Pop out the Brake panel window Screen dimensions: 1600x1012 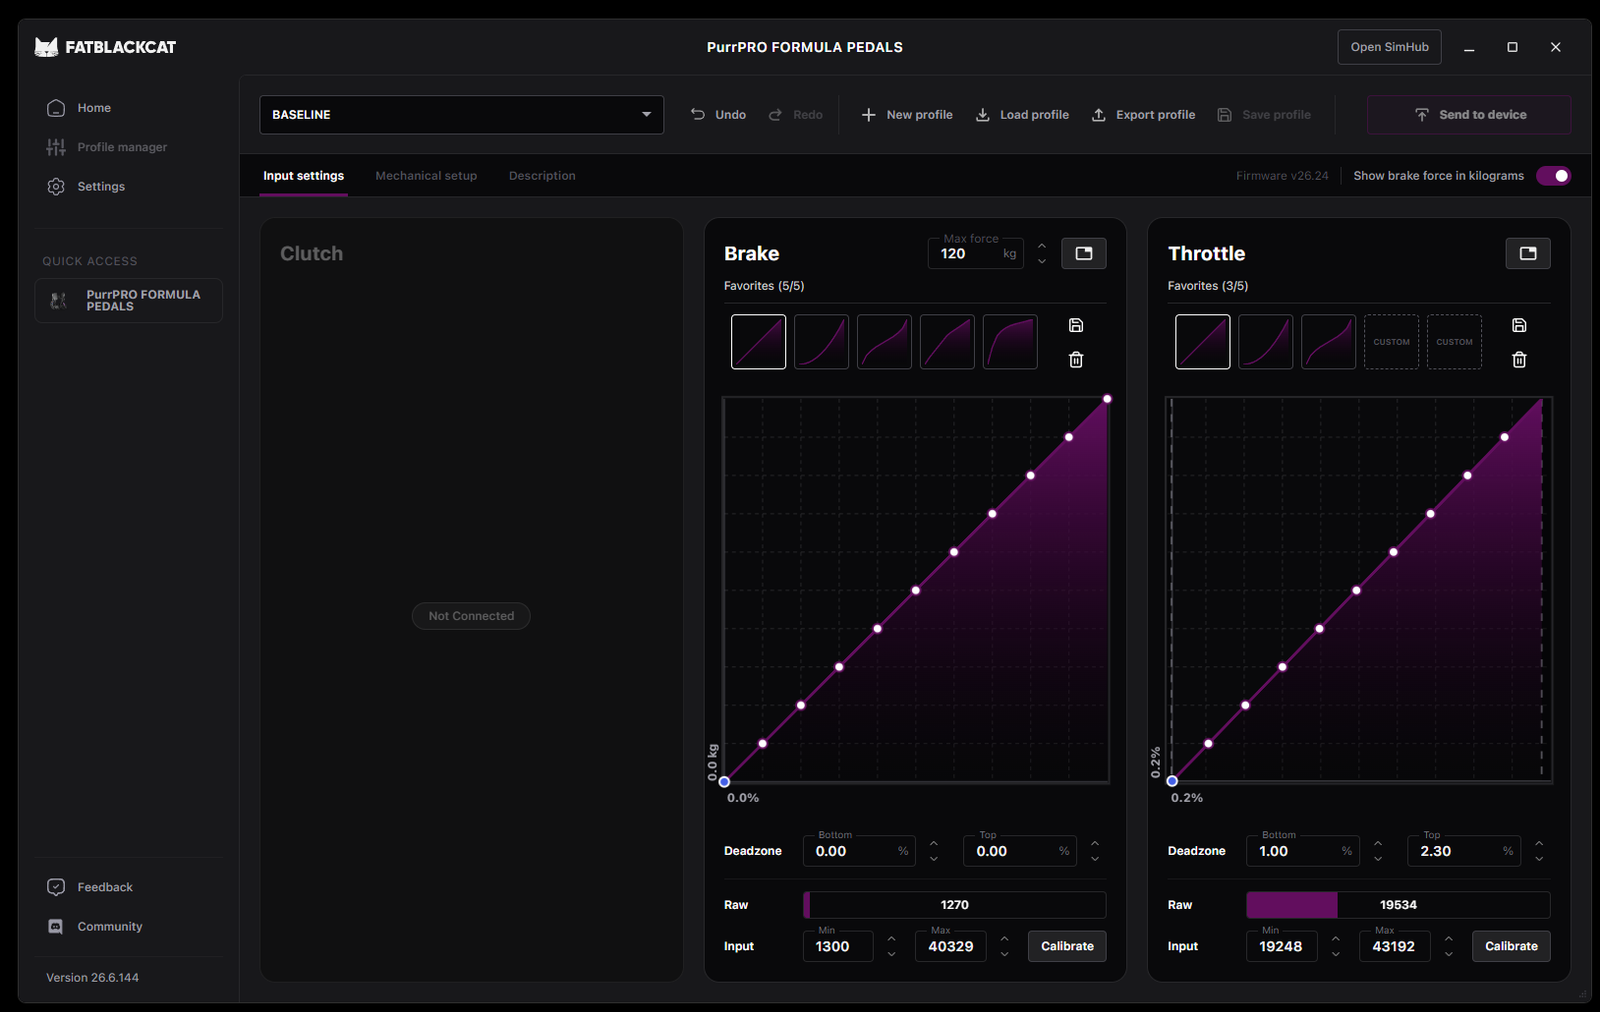click(x=1084, y=253)
